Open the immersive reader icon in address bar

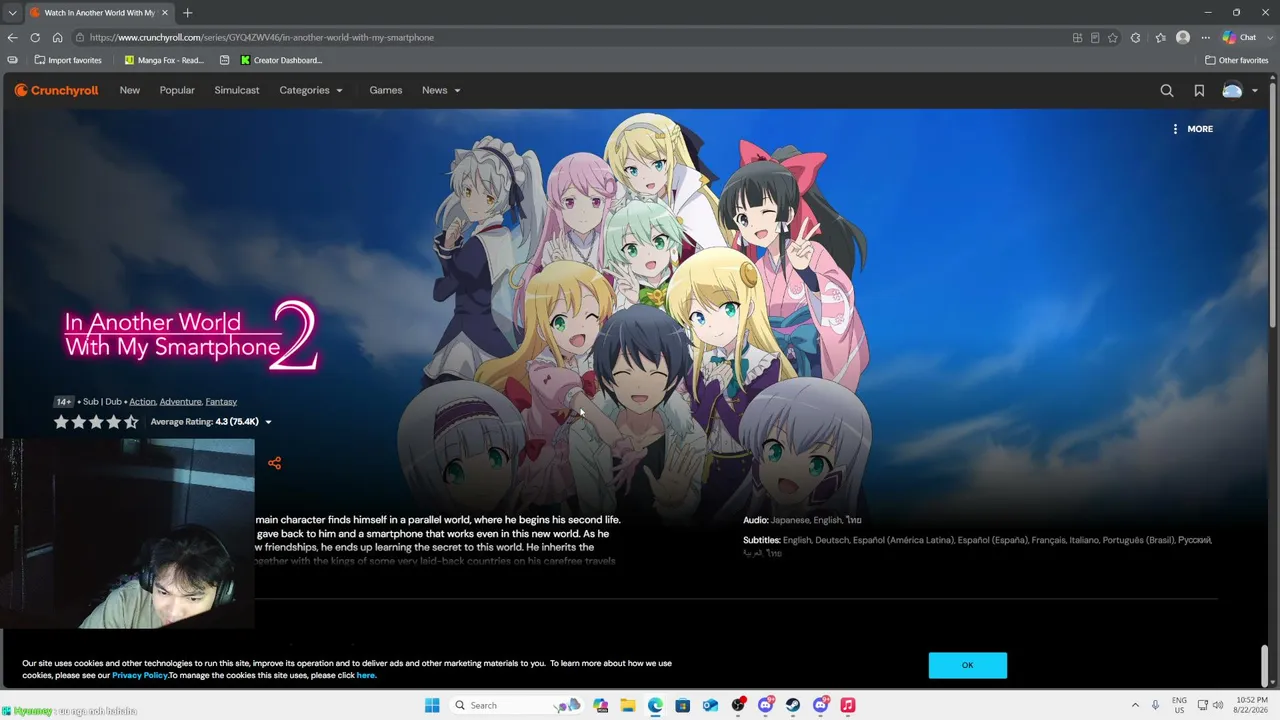tap(1095, 38)
